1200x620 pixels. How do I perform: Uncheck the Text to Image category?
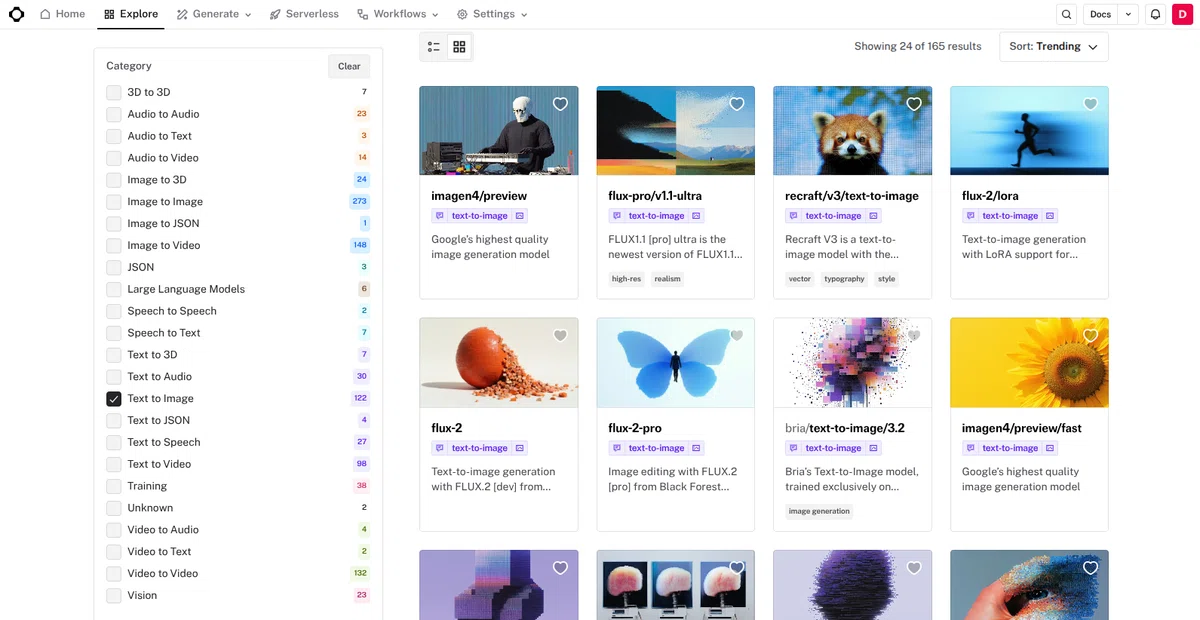tap(114, 398)
